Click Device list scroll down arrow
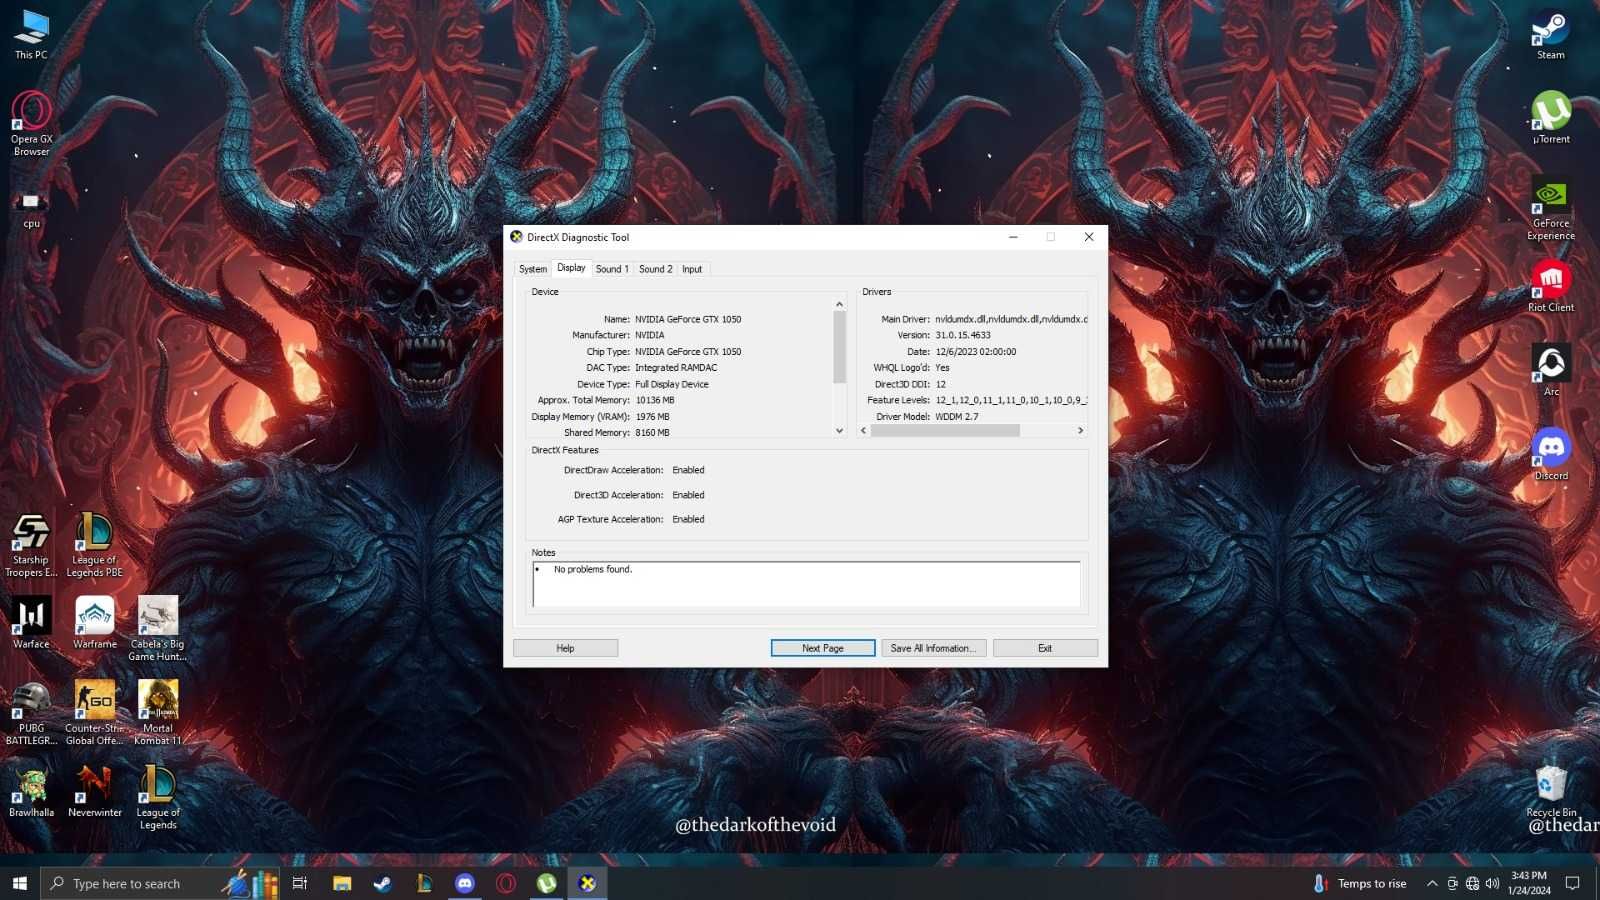Image resolution: width=1600 pixels, height=900 pixels. click(839, 431)
